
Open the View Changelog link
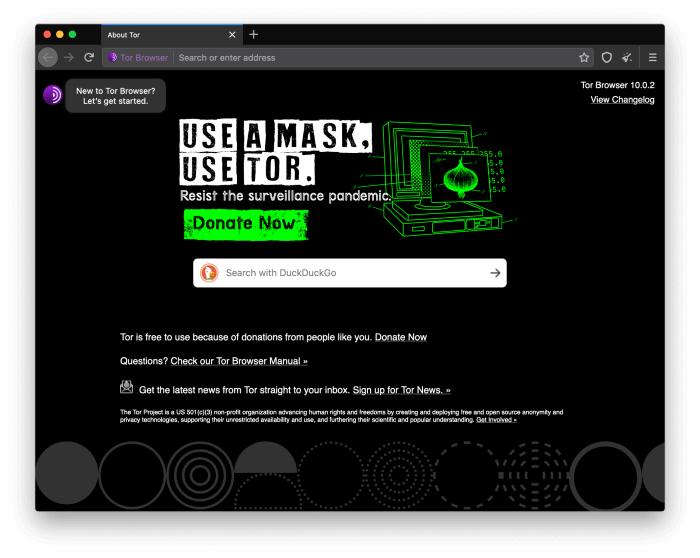point(622,100)
